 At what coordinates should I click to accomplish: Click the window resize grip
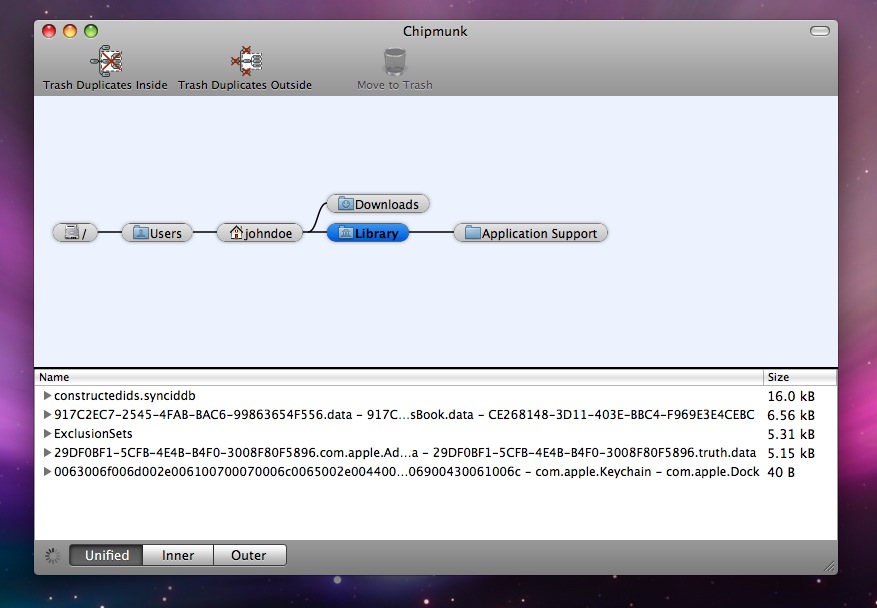[x=830, y=567]
